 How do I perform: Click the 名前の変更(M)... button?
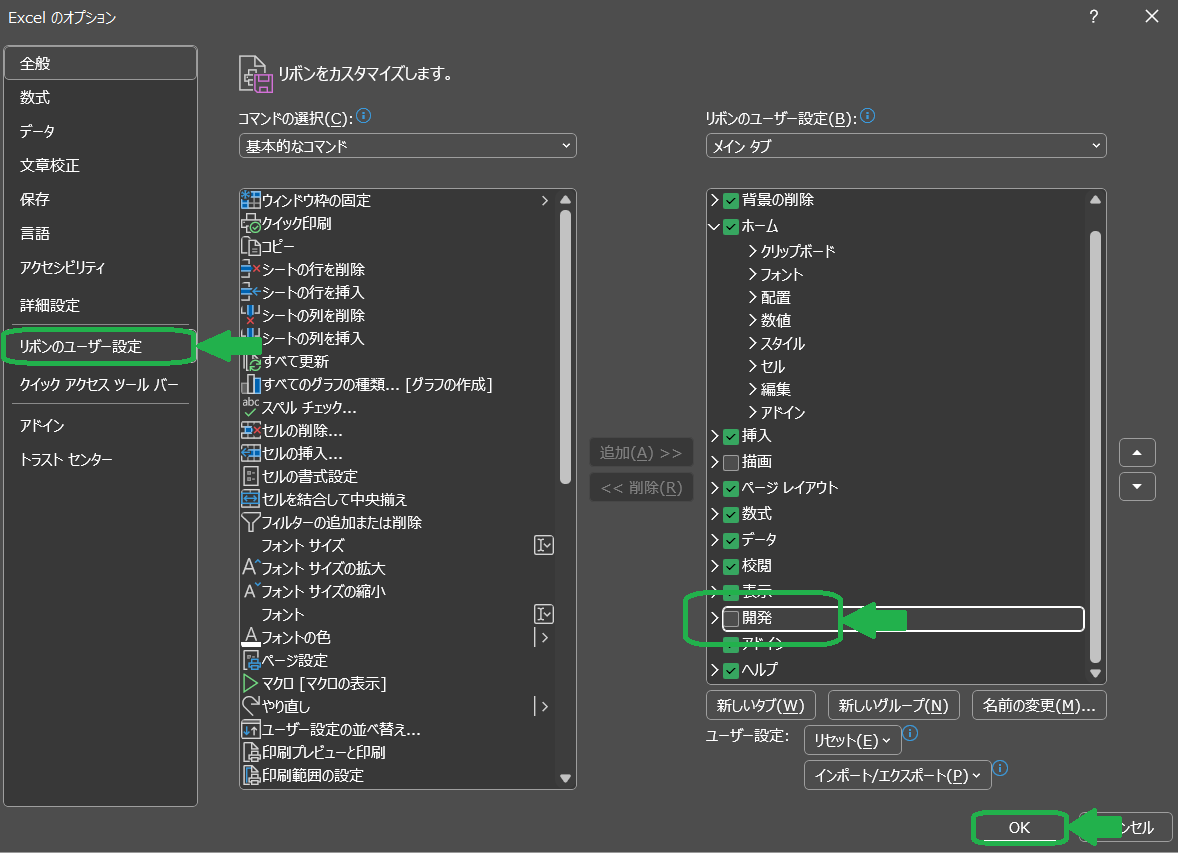click(1039, 706)
